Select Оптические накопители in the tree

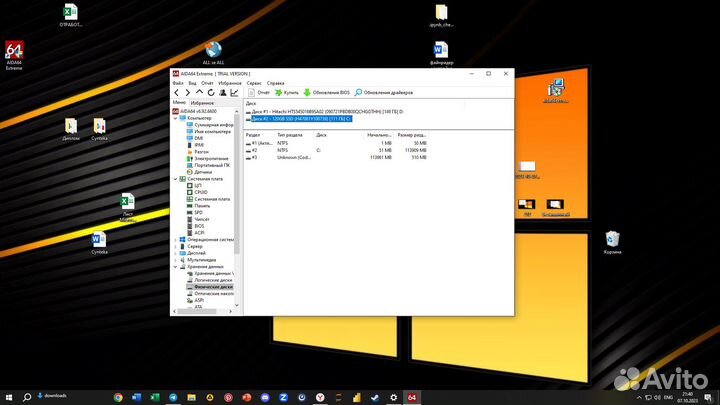tap(210, 293)
